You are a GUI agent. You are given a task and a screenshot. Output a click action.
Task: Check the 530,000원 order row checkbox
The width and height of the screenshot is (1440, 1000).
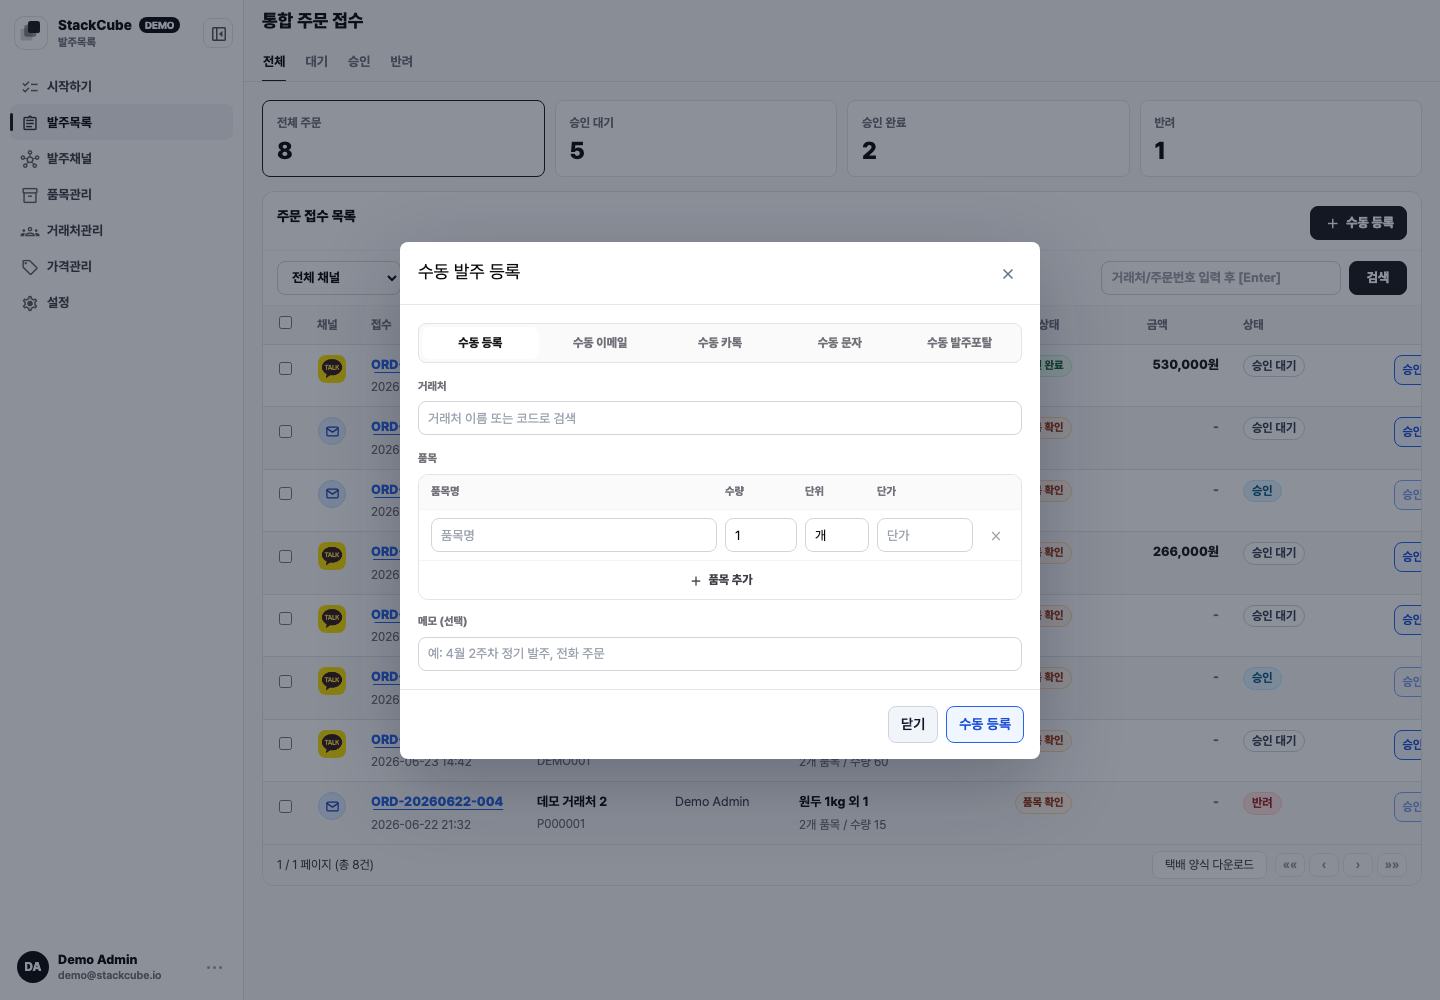(x=285, y=369)
